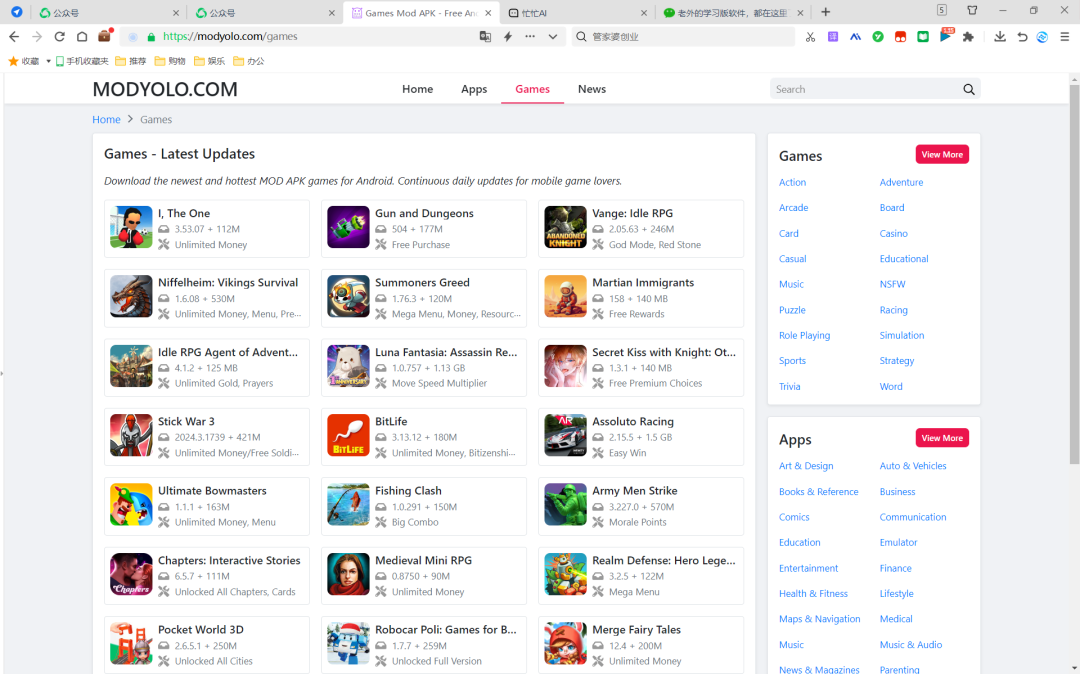
Task: Select the Strategy games category
Action: (897, 361)
